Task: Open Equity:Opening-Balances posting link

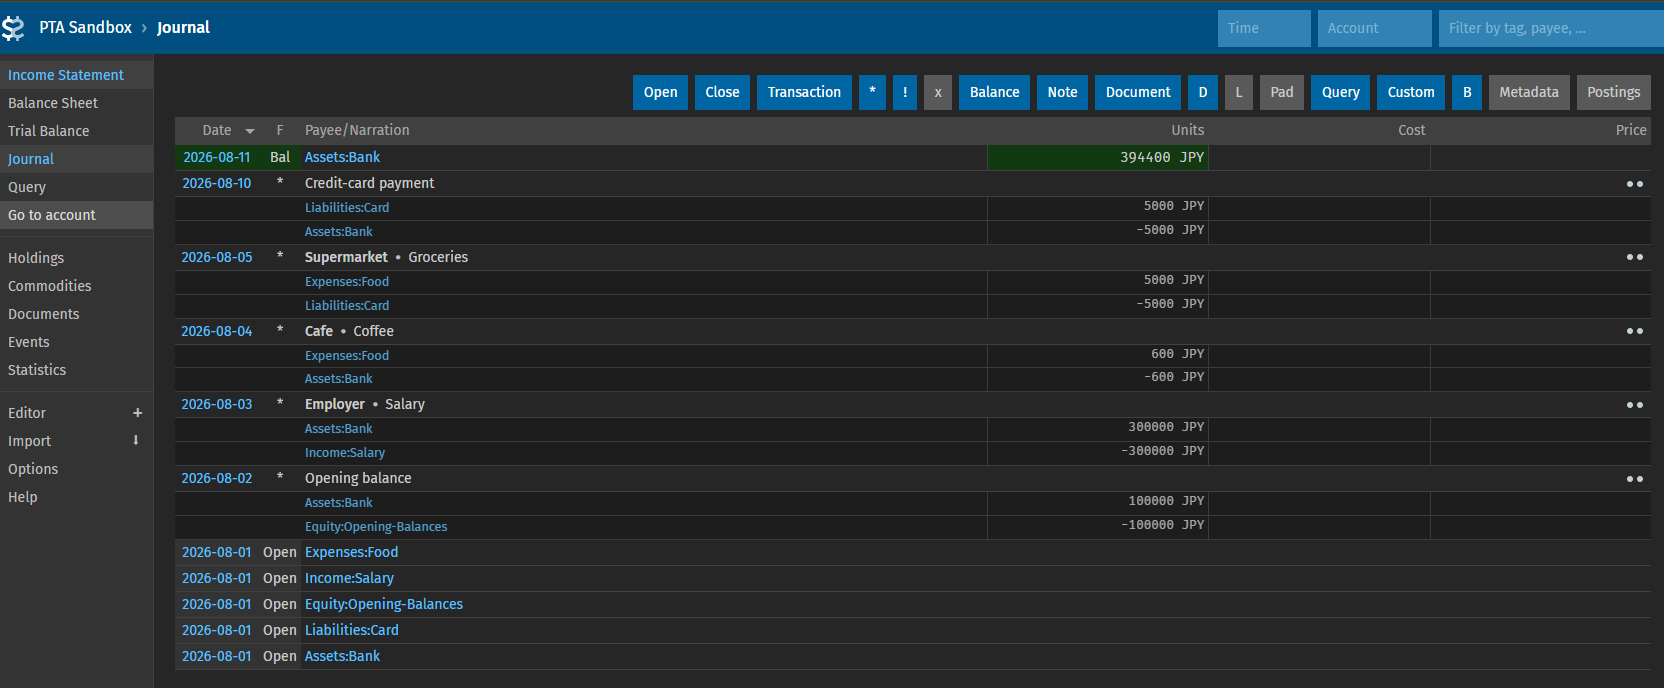Action: point(376,527)
